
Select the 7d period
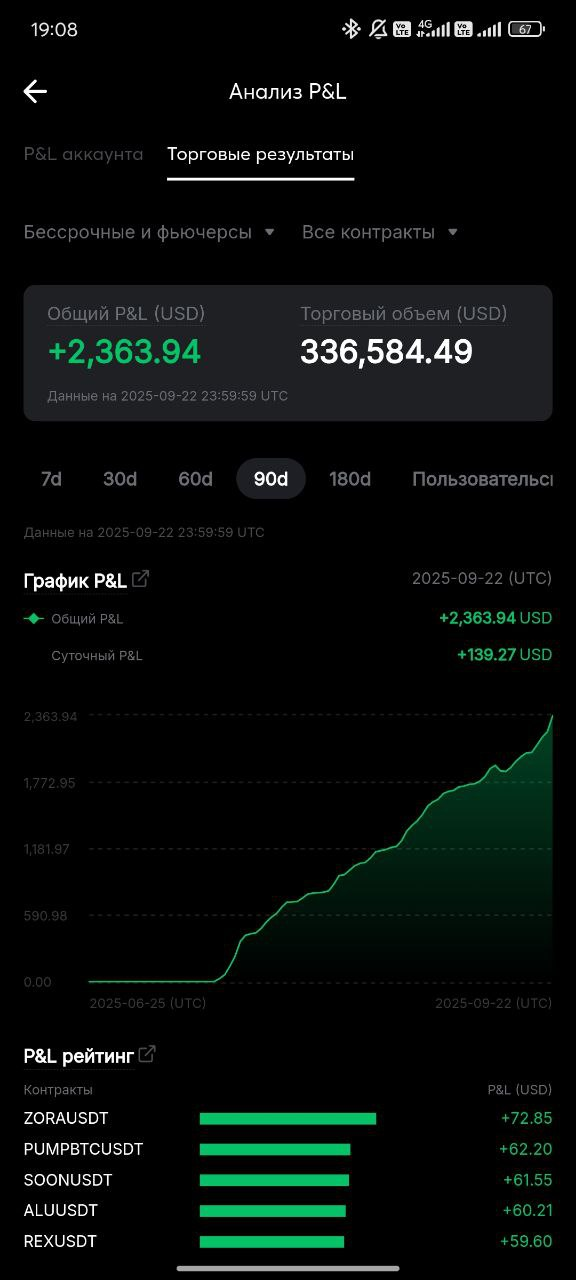(x=51, y=479)
